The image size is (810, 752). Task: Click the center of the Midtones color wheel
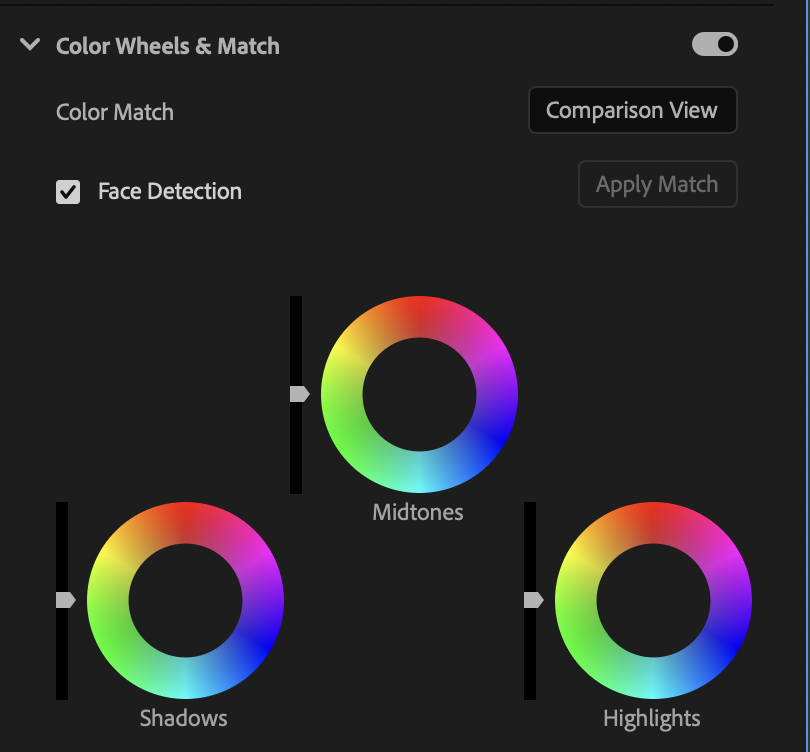tap(419, 394)
